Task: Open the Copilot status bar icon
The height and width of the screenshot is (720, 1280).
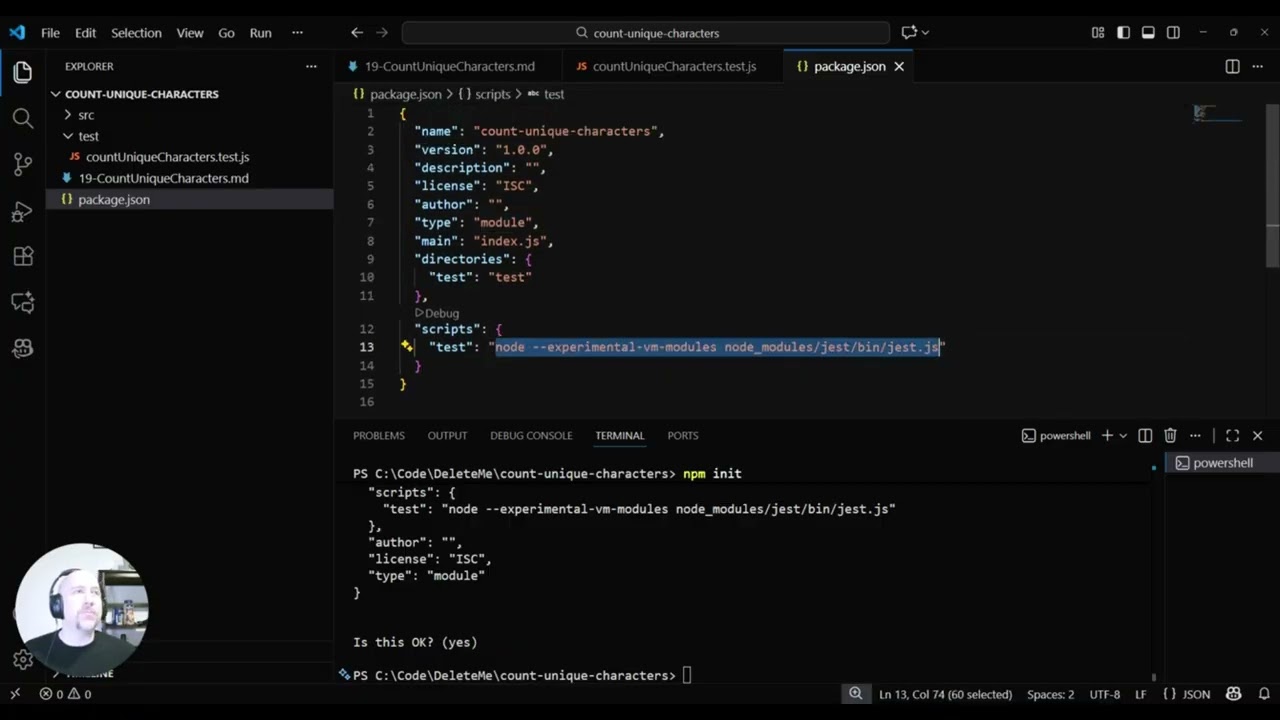Action: coord(1233,694)
